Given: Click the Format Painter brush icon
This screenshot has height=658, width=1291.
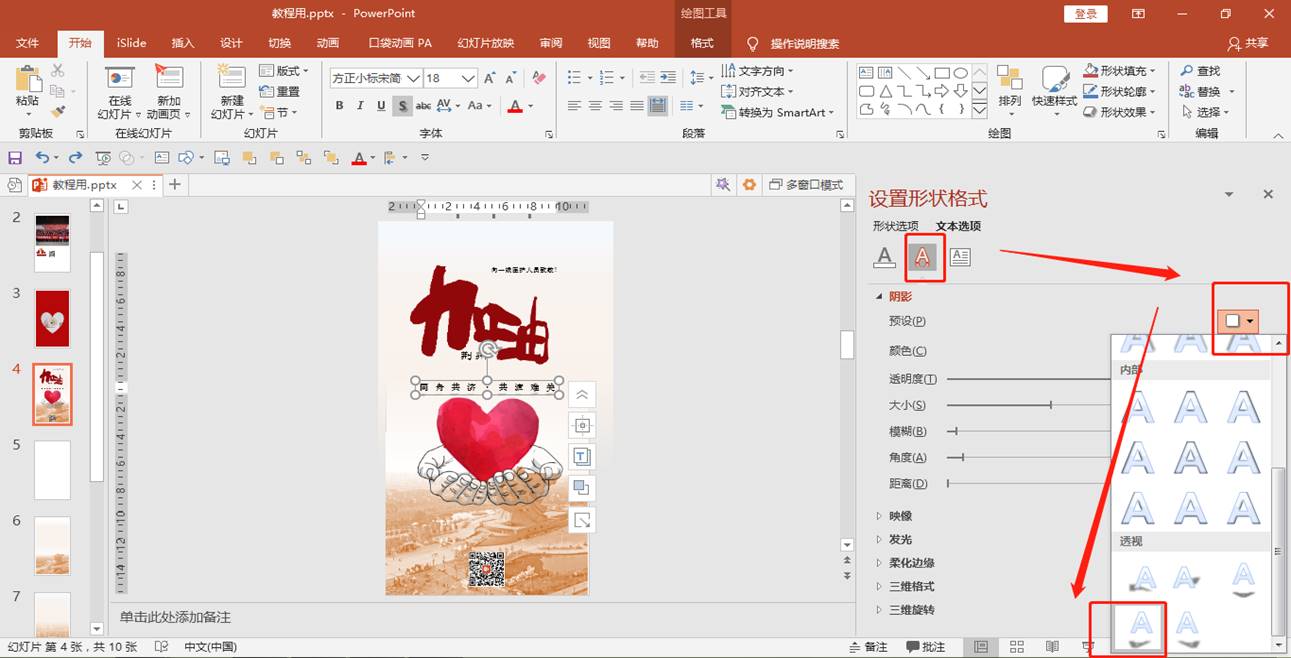Looking at the screenshot, I should point(58,112).
